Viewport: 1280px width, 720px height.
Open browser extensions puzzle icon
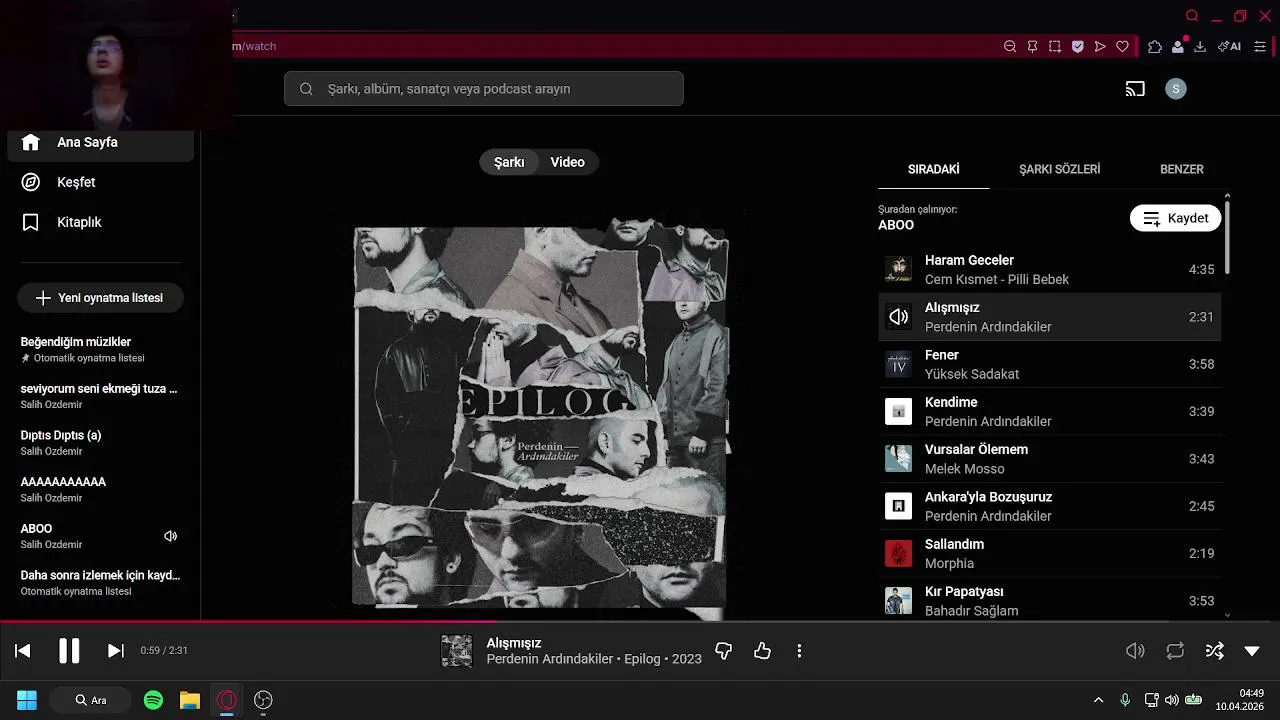coord(1155,46)
